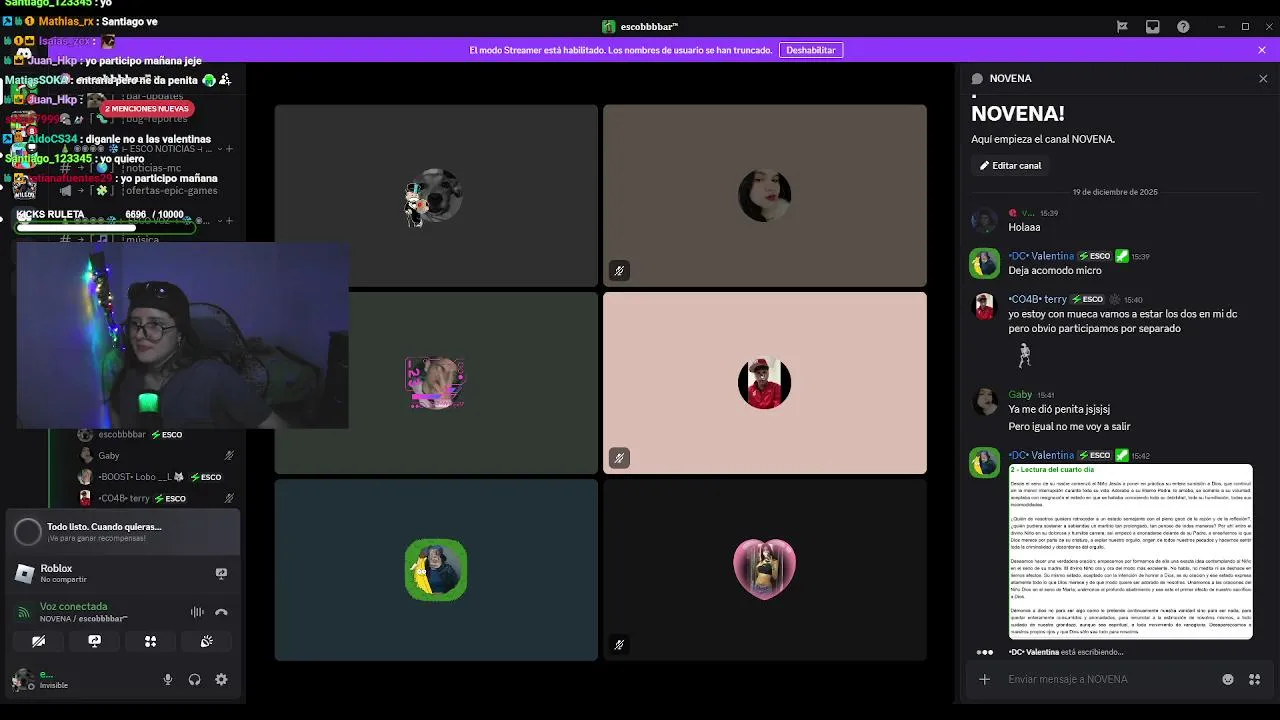Viewport: 1280px width, 720px height.
Task: Click the 'Holaaa' message at 15:39
Action: coord(1024,227)
